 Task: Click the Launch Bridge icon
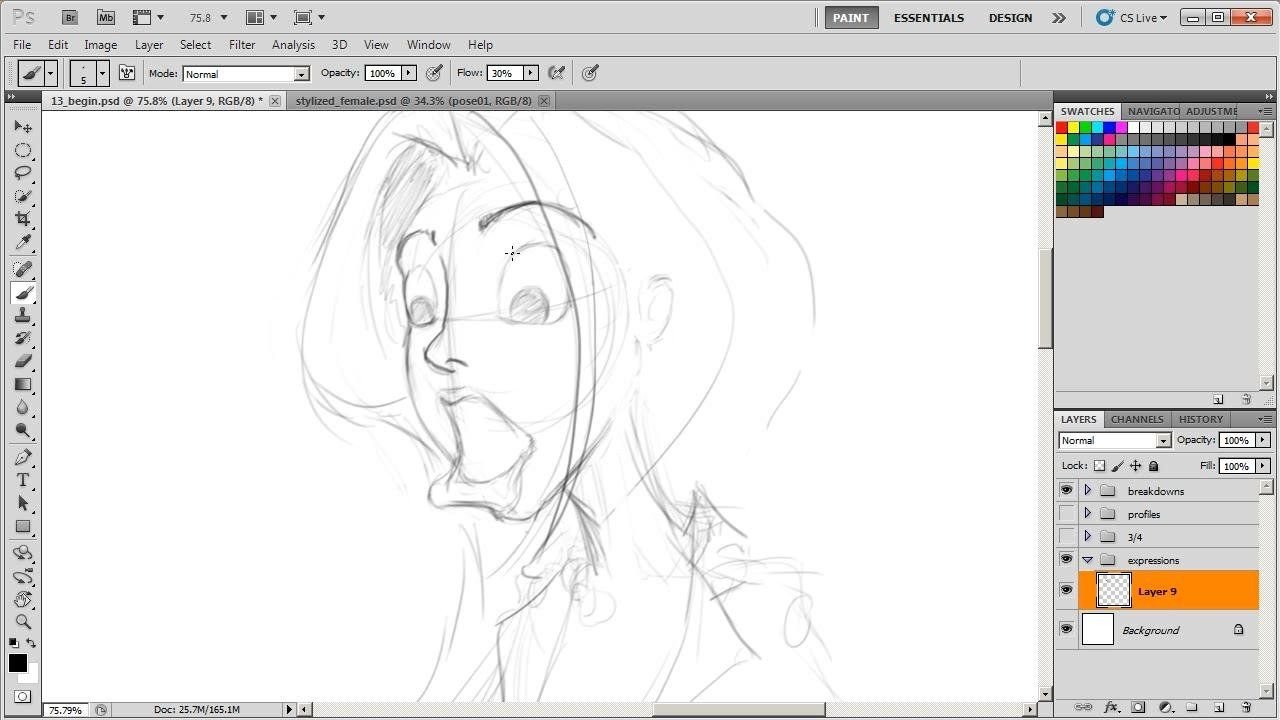tap(69, 17)
